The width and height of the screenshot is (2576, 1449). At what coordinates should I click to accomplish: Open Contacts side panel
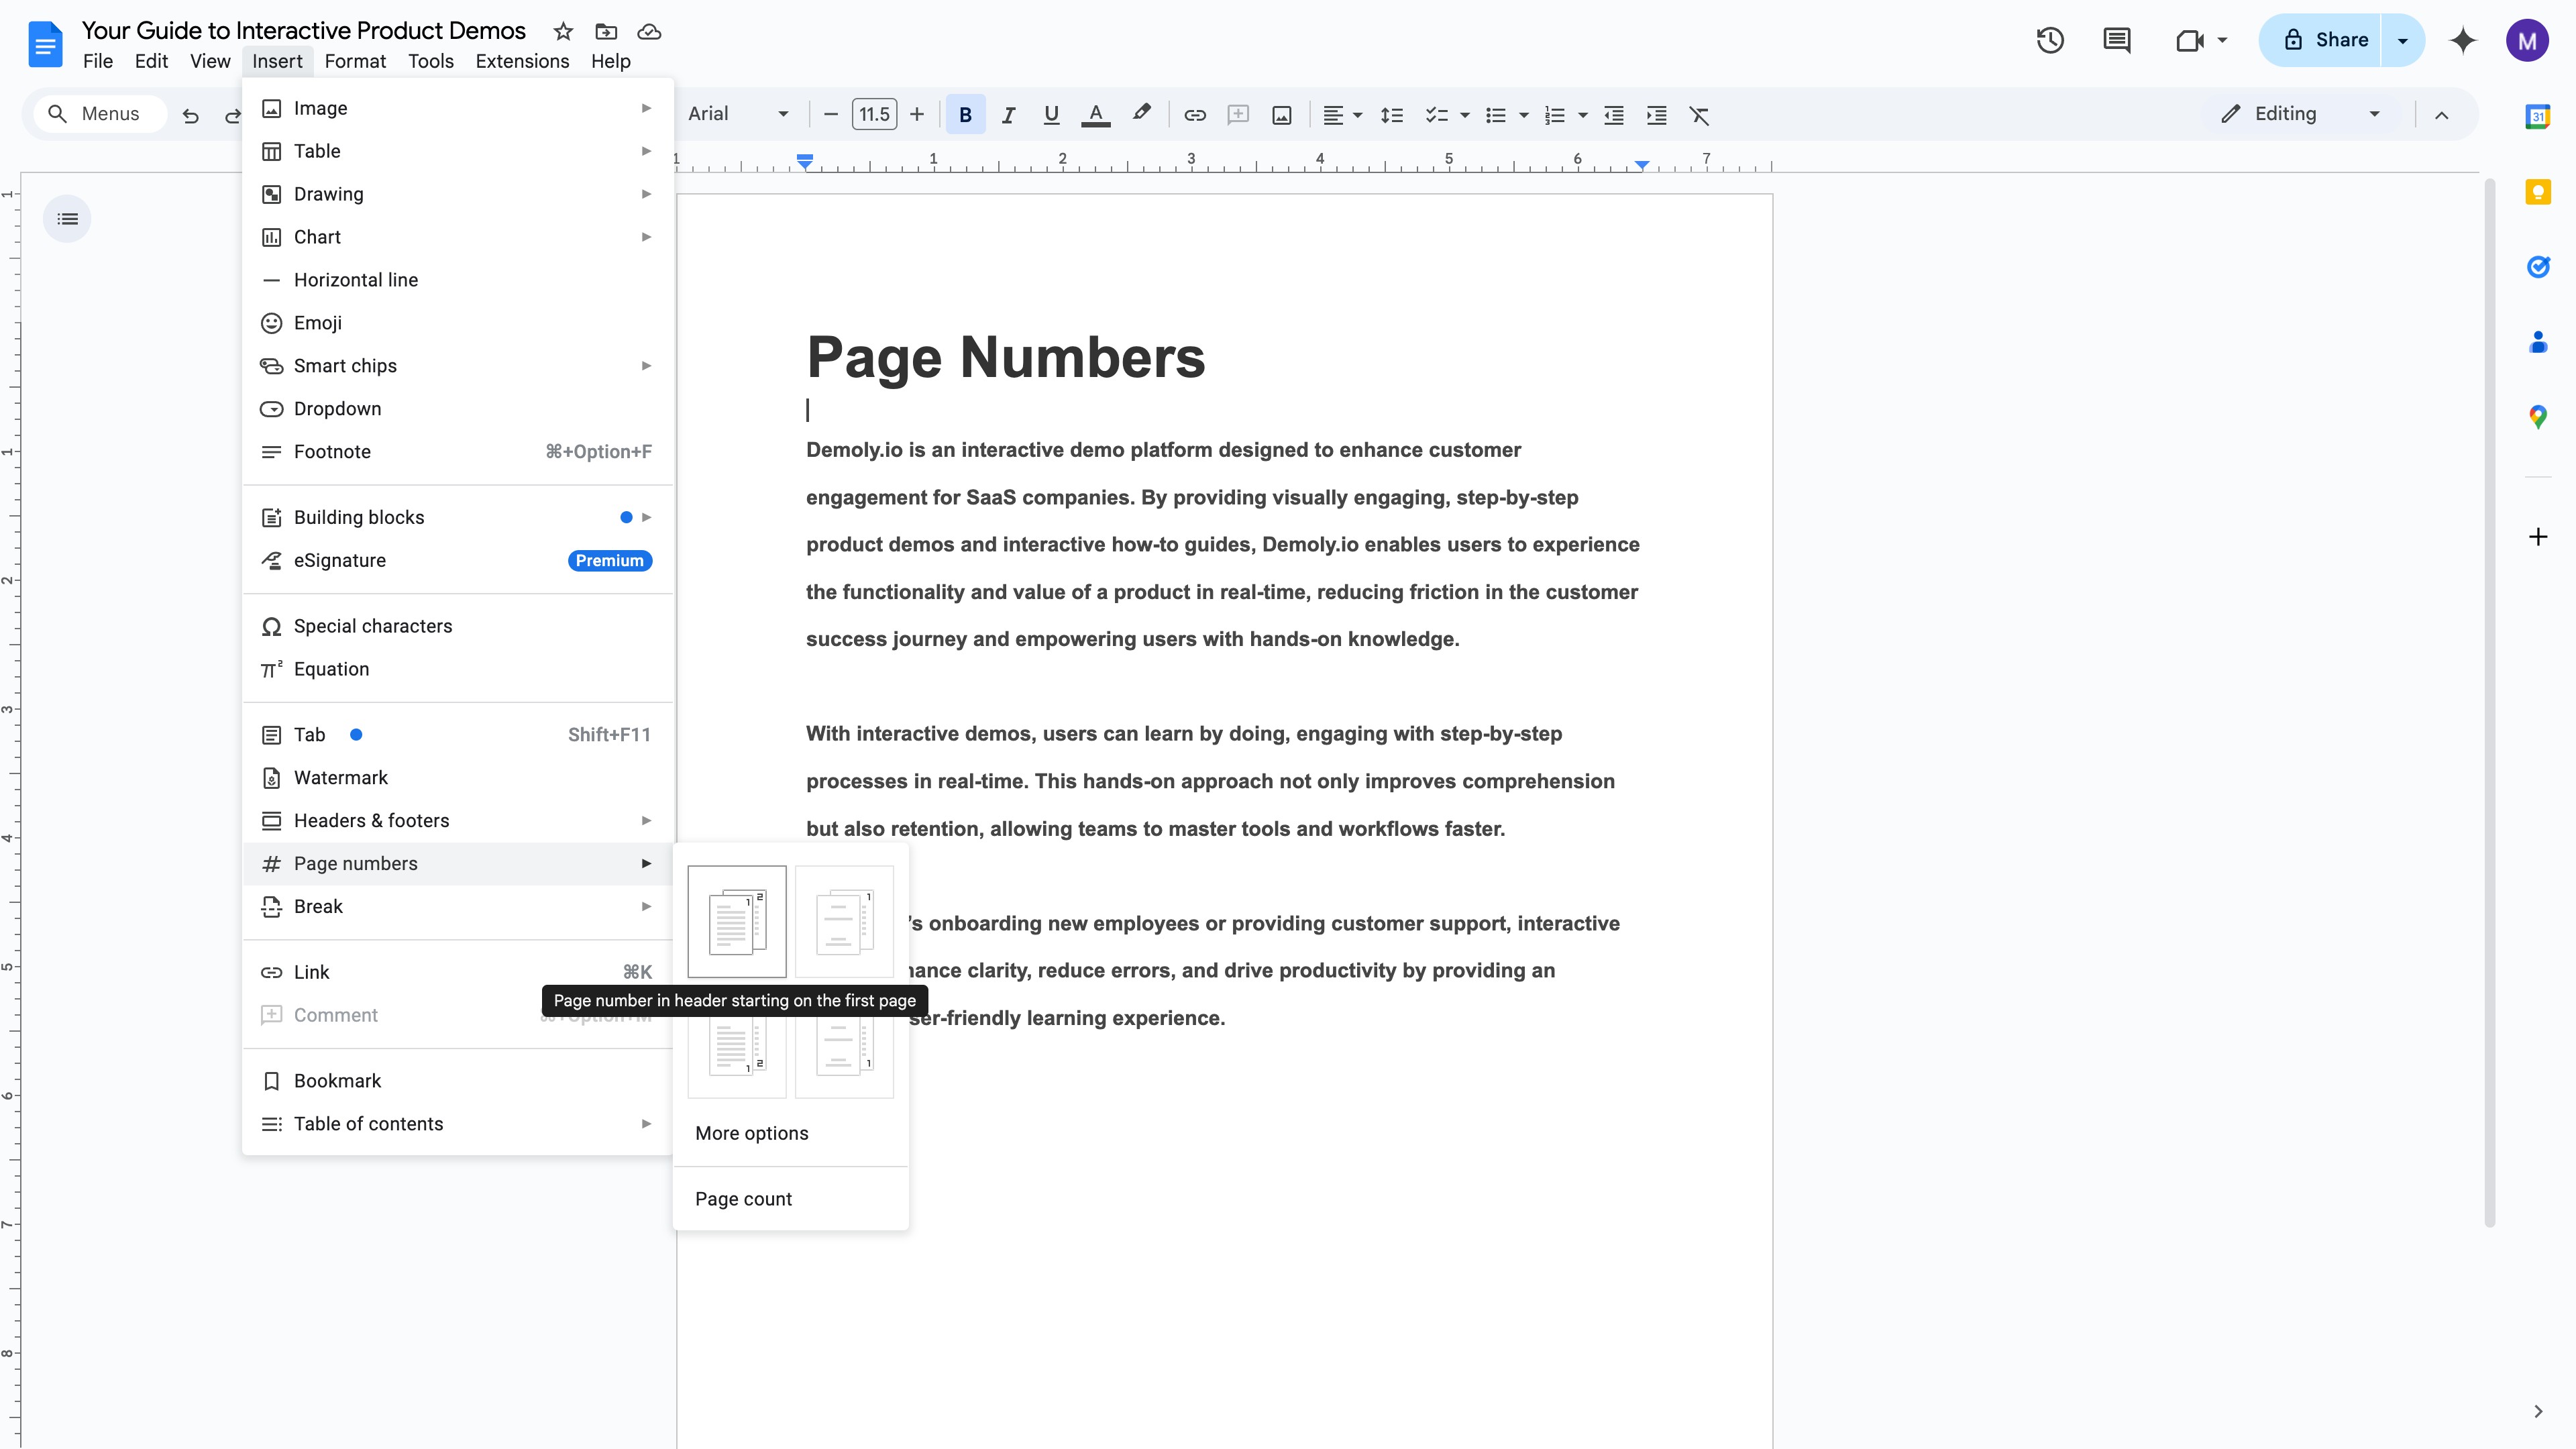pyautogui.click(x=2538, y=342)
